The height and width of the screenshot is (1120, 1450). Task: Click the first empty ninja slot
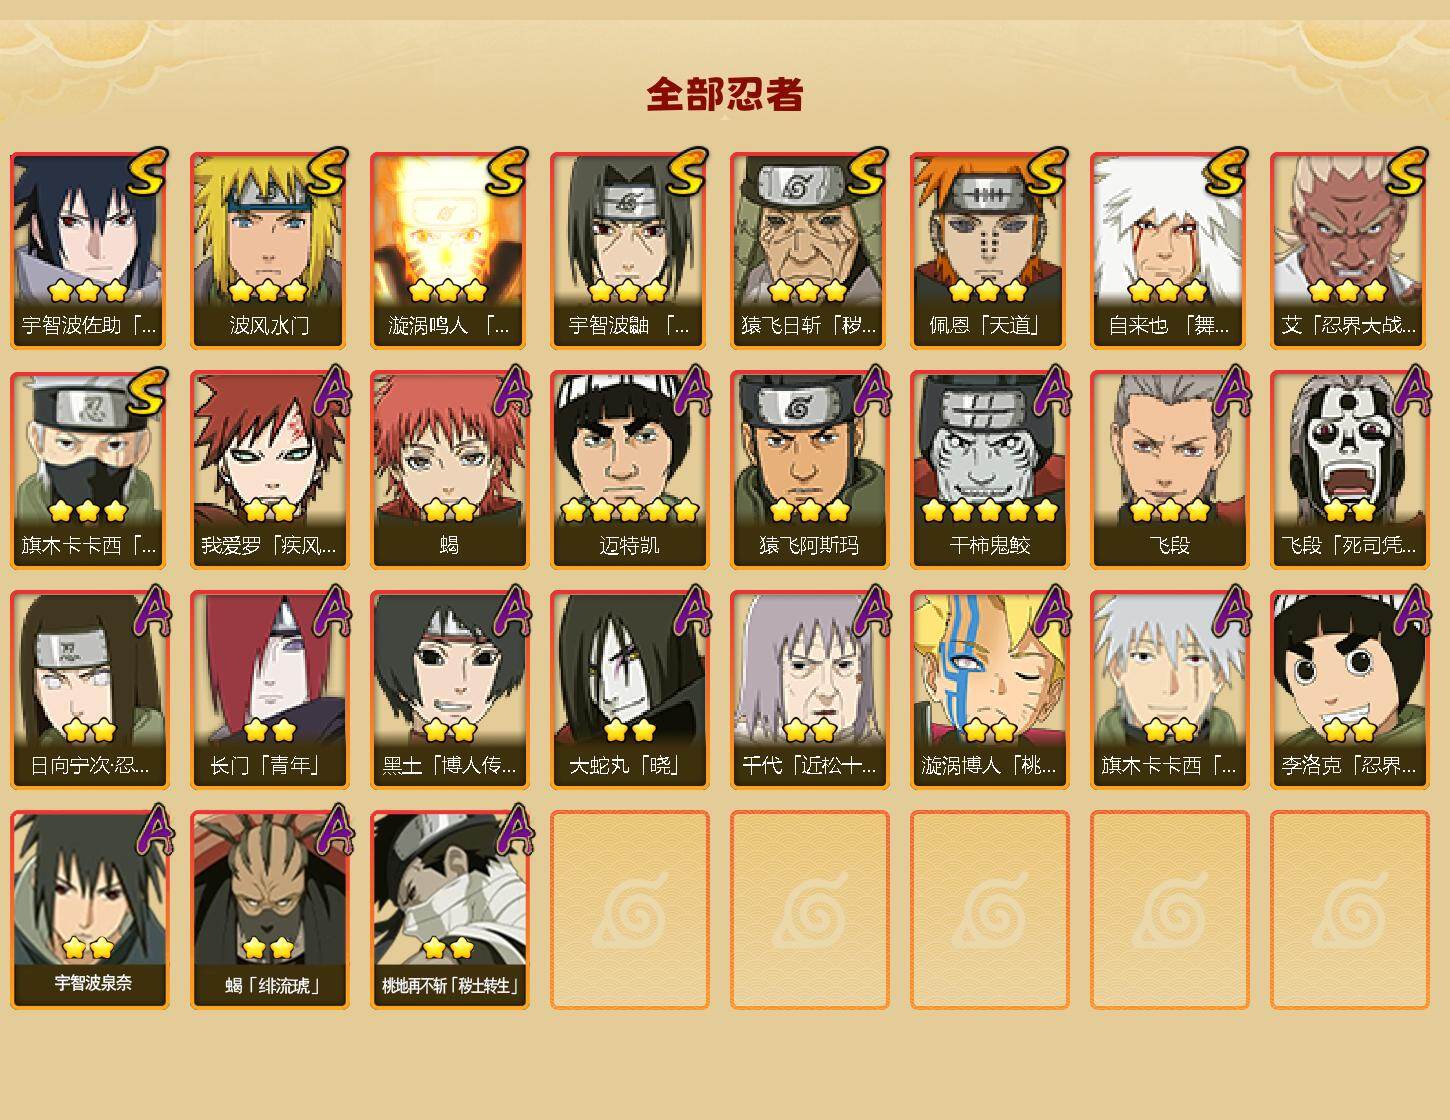[x=630, y=910]
